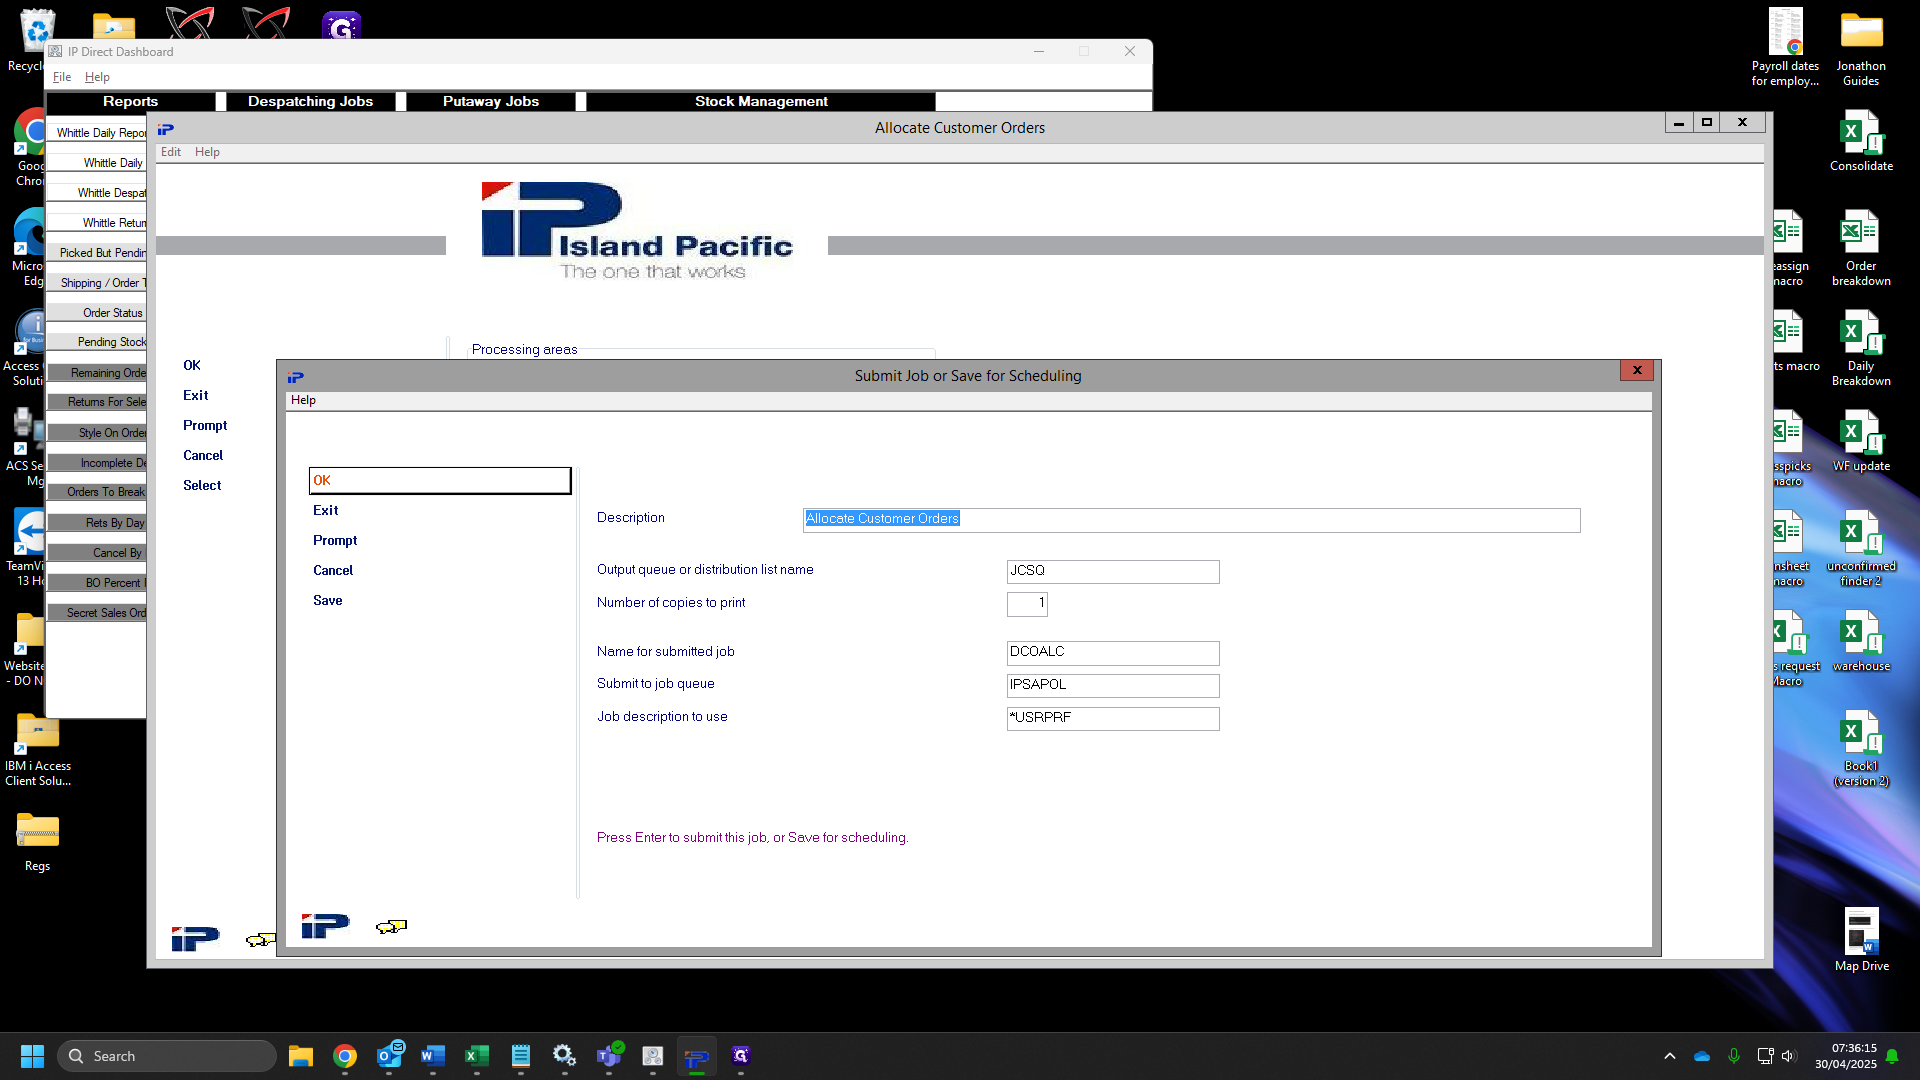Click Cancel By button in Dashboard

97,553
